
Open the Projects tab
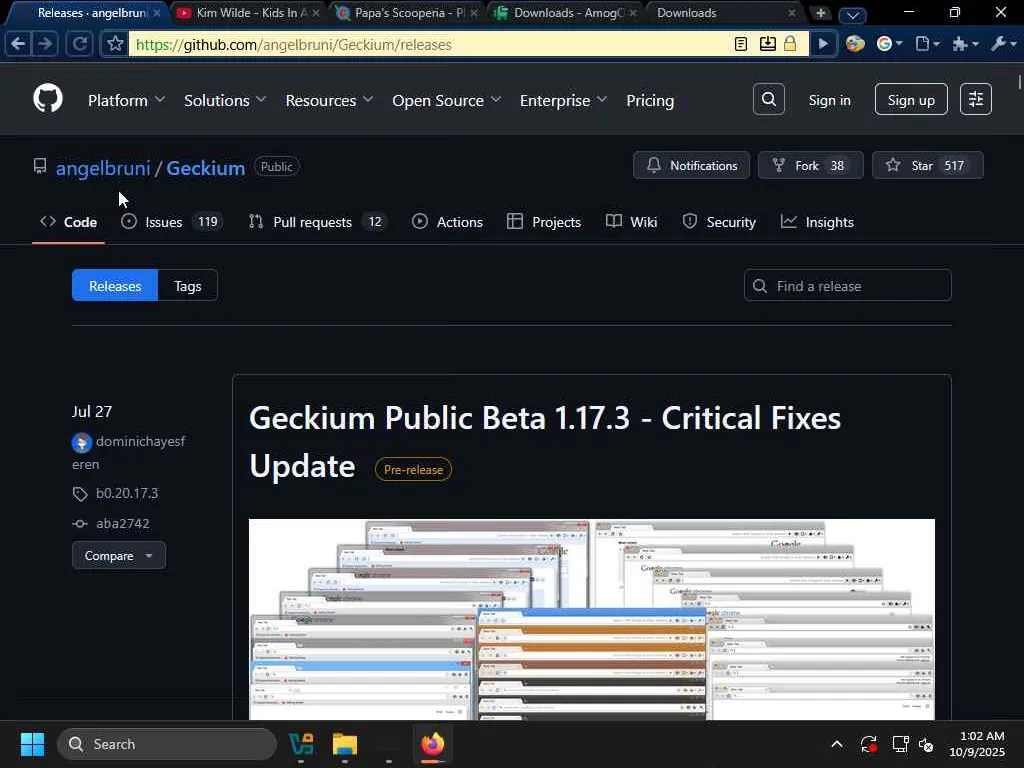[544, 222]
